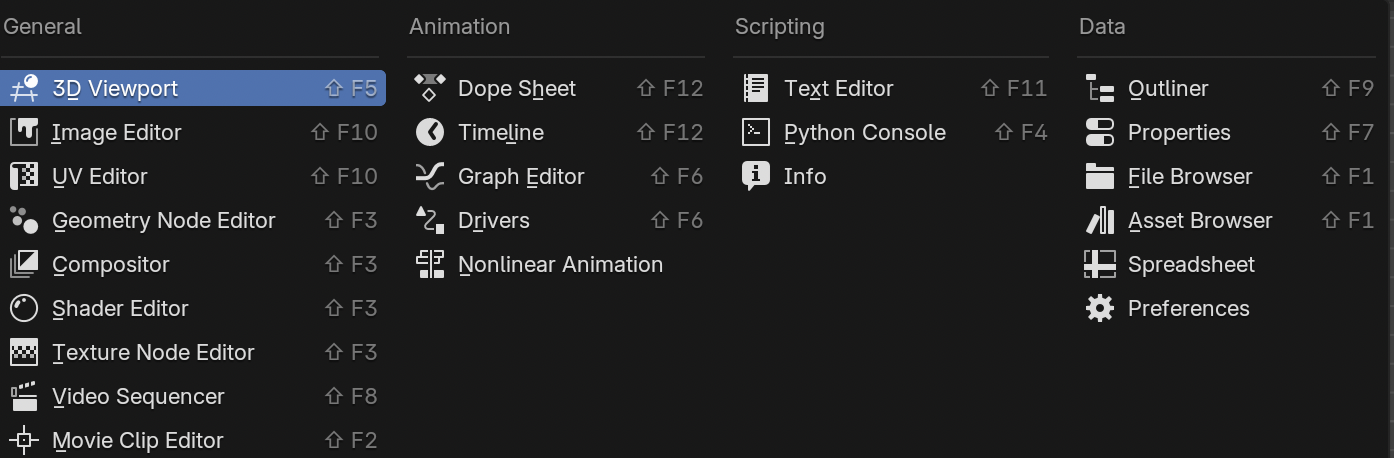Click the Graph Editor curve icon
The image size is (1394, 458).
pyautogui.click(x=430, y=176)
